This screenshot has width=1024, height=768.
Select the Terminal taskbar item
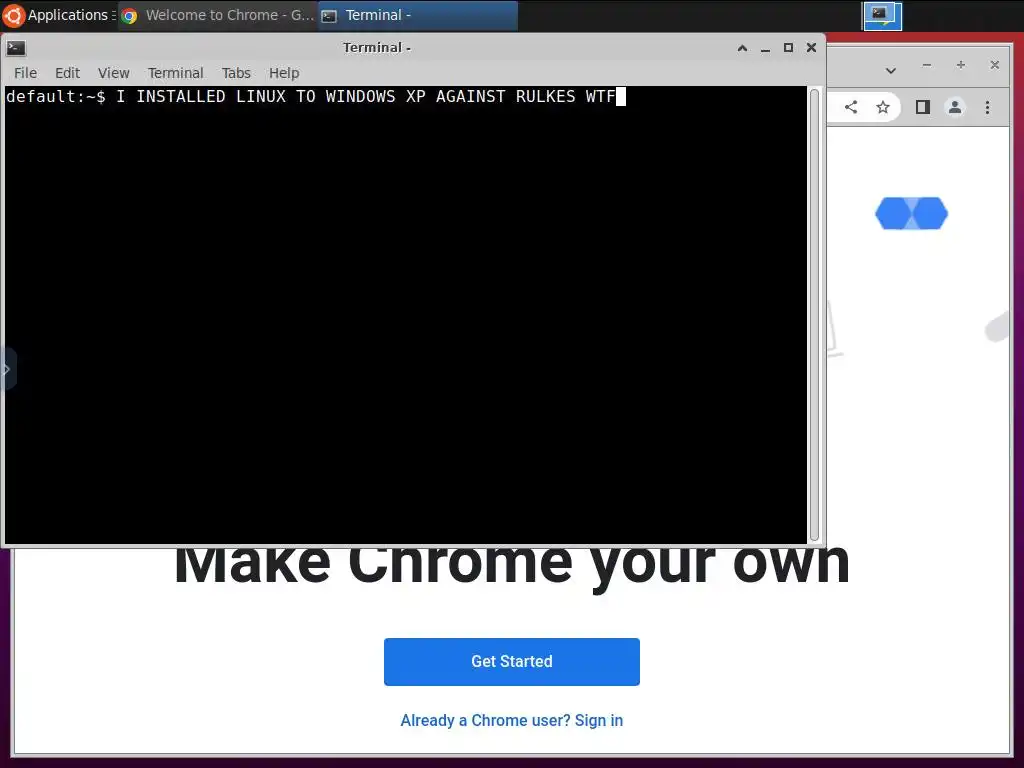418,15
